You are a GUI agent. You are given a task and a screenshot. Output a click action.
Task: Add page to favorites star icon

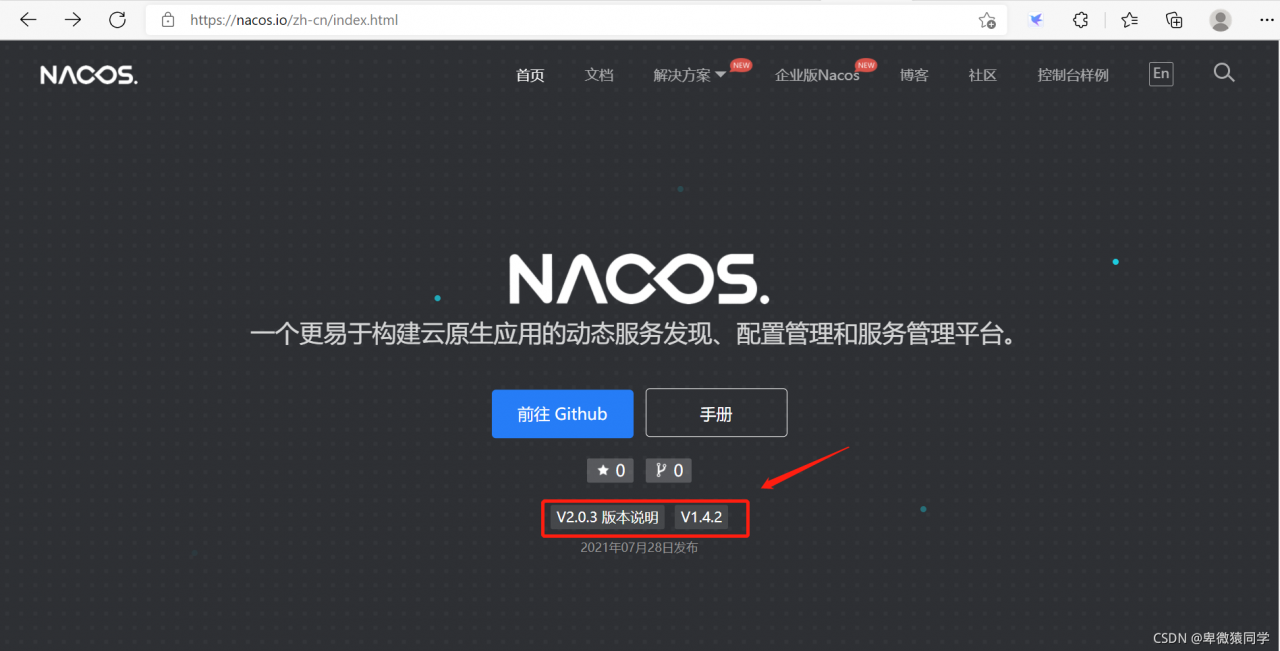[x=987, y=20]
